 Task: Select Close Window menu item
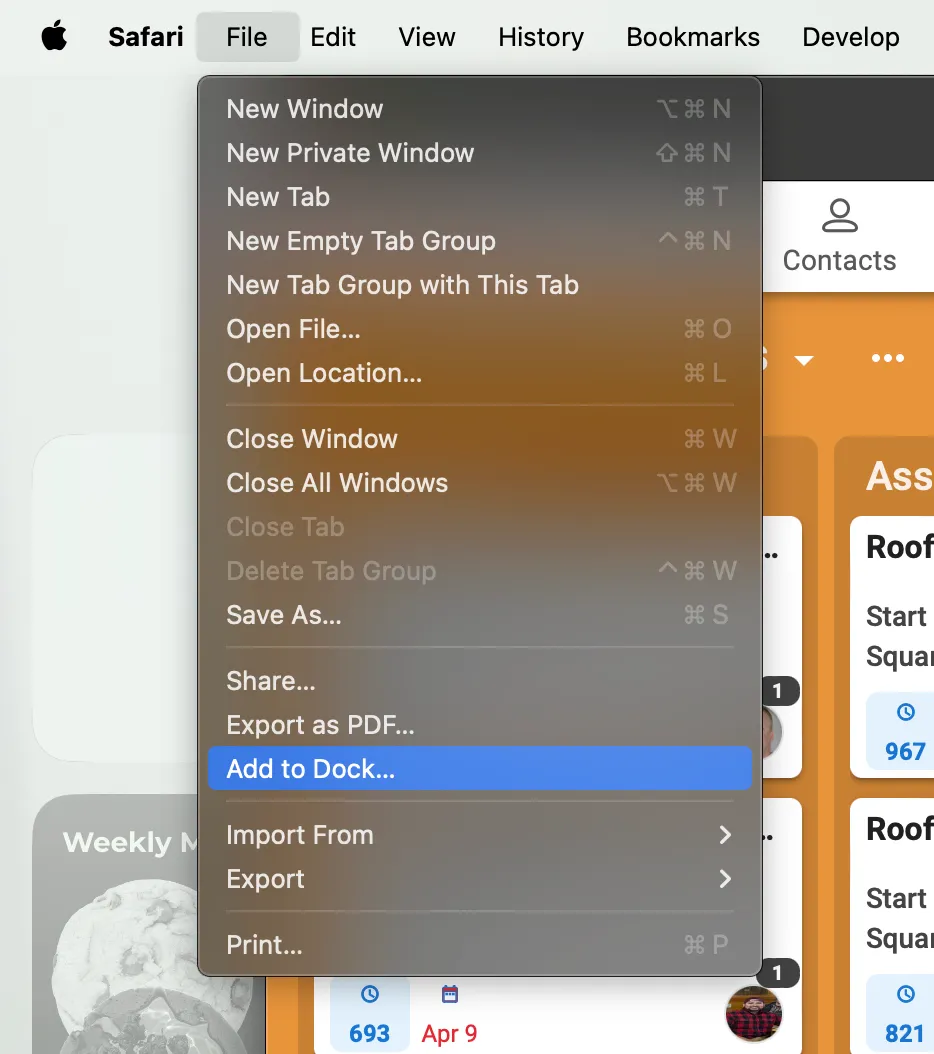(480, 439)
